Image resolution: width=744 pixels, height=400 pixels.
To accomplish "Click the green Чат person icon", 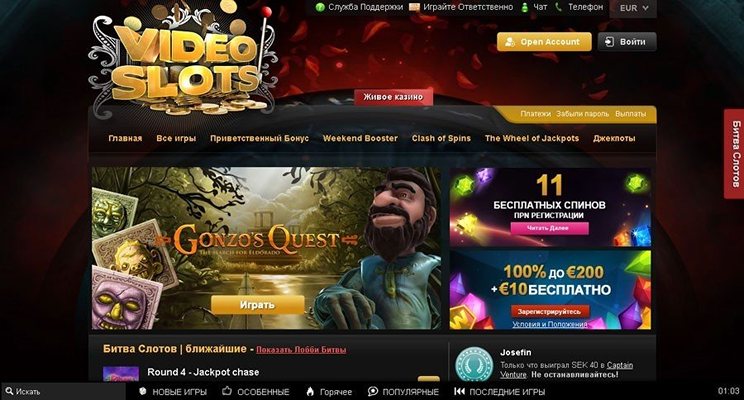I will coord(524,8).
